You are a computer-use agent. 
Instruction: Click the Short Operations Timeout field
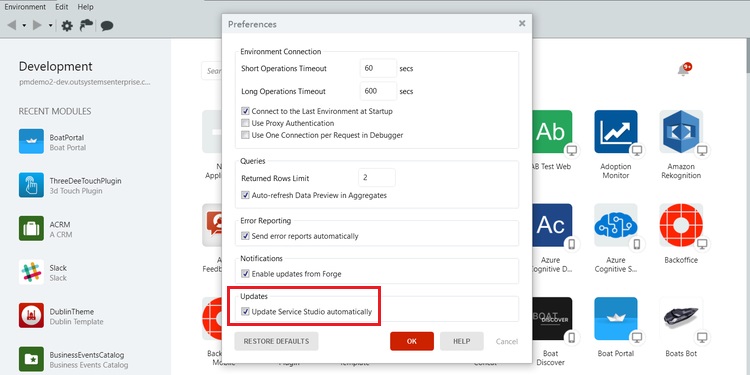(x=378, y=68)
